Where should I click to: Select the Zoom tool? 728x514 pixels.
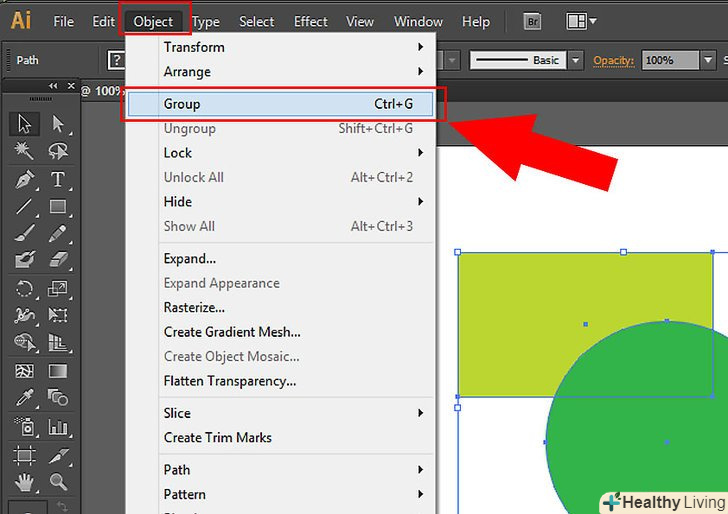point(58,482)
